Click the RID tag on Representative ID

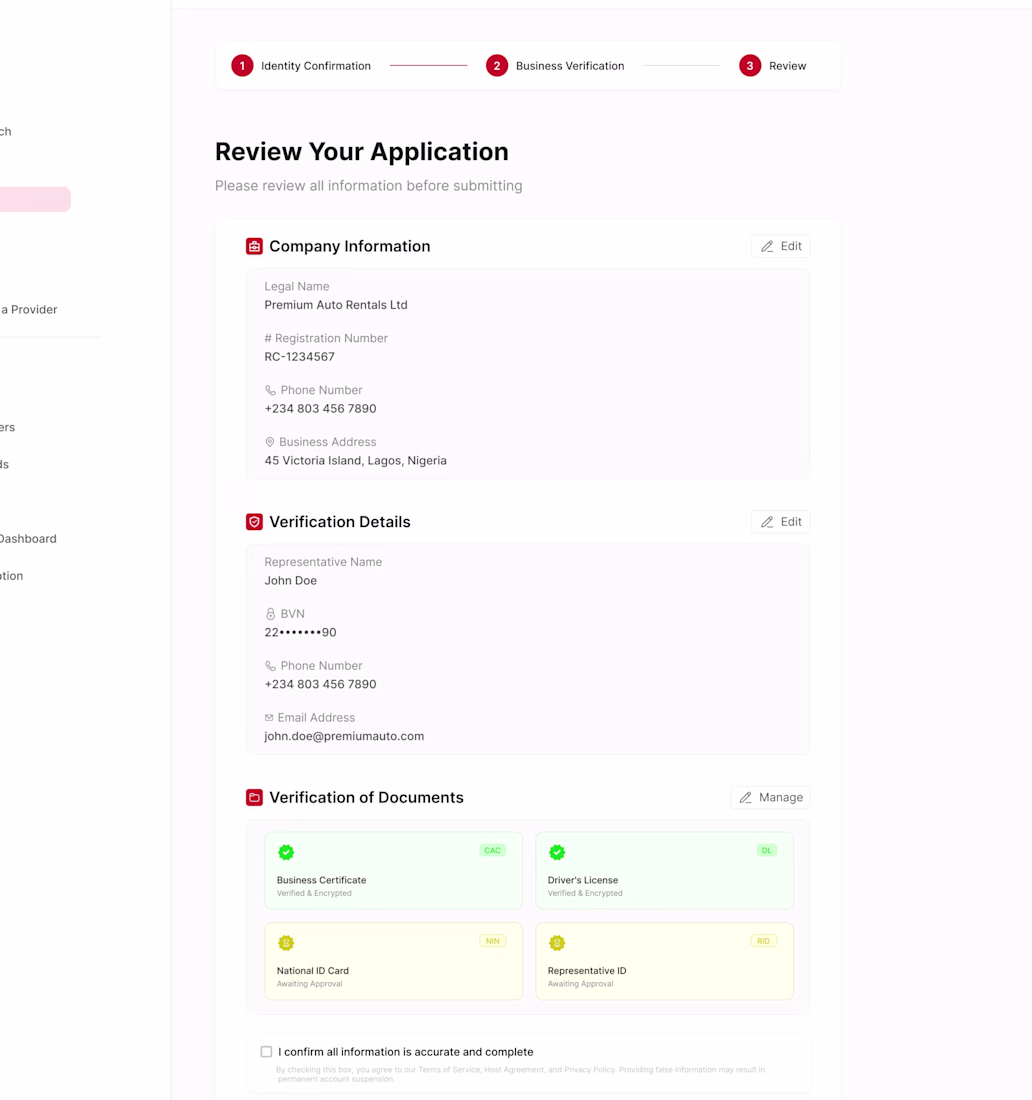click(763, 941)
